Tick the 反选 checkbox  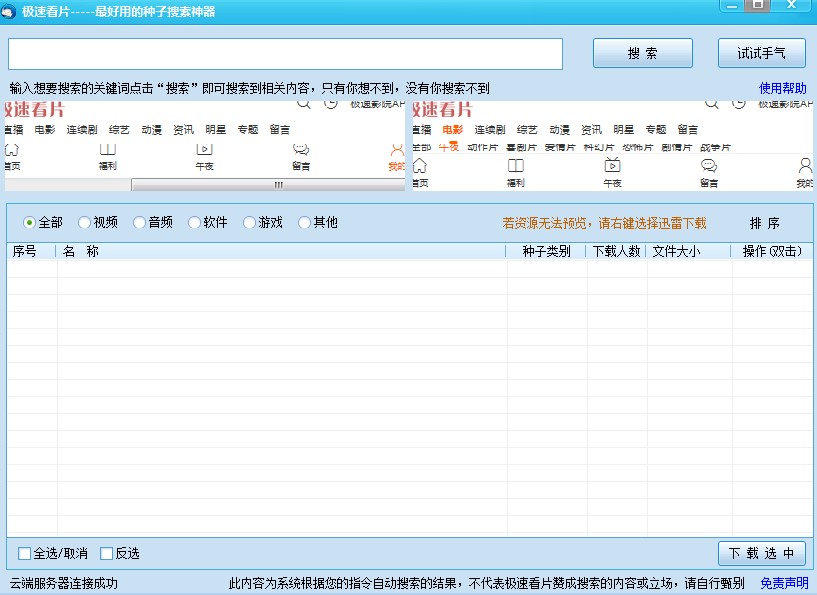point(107,553)
